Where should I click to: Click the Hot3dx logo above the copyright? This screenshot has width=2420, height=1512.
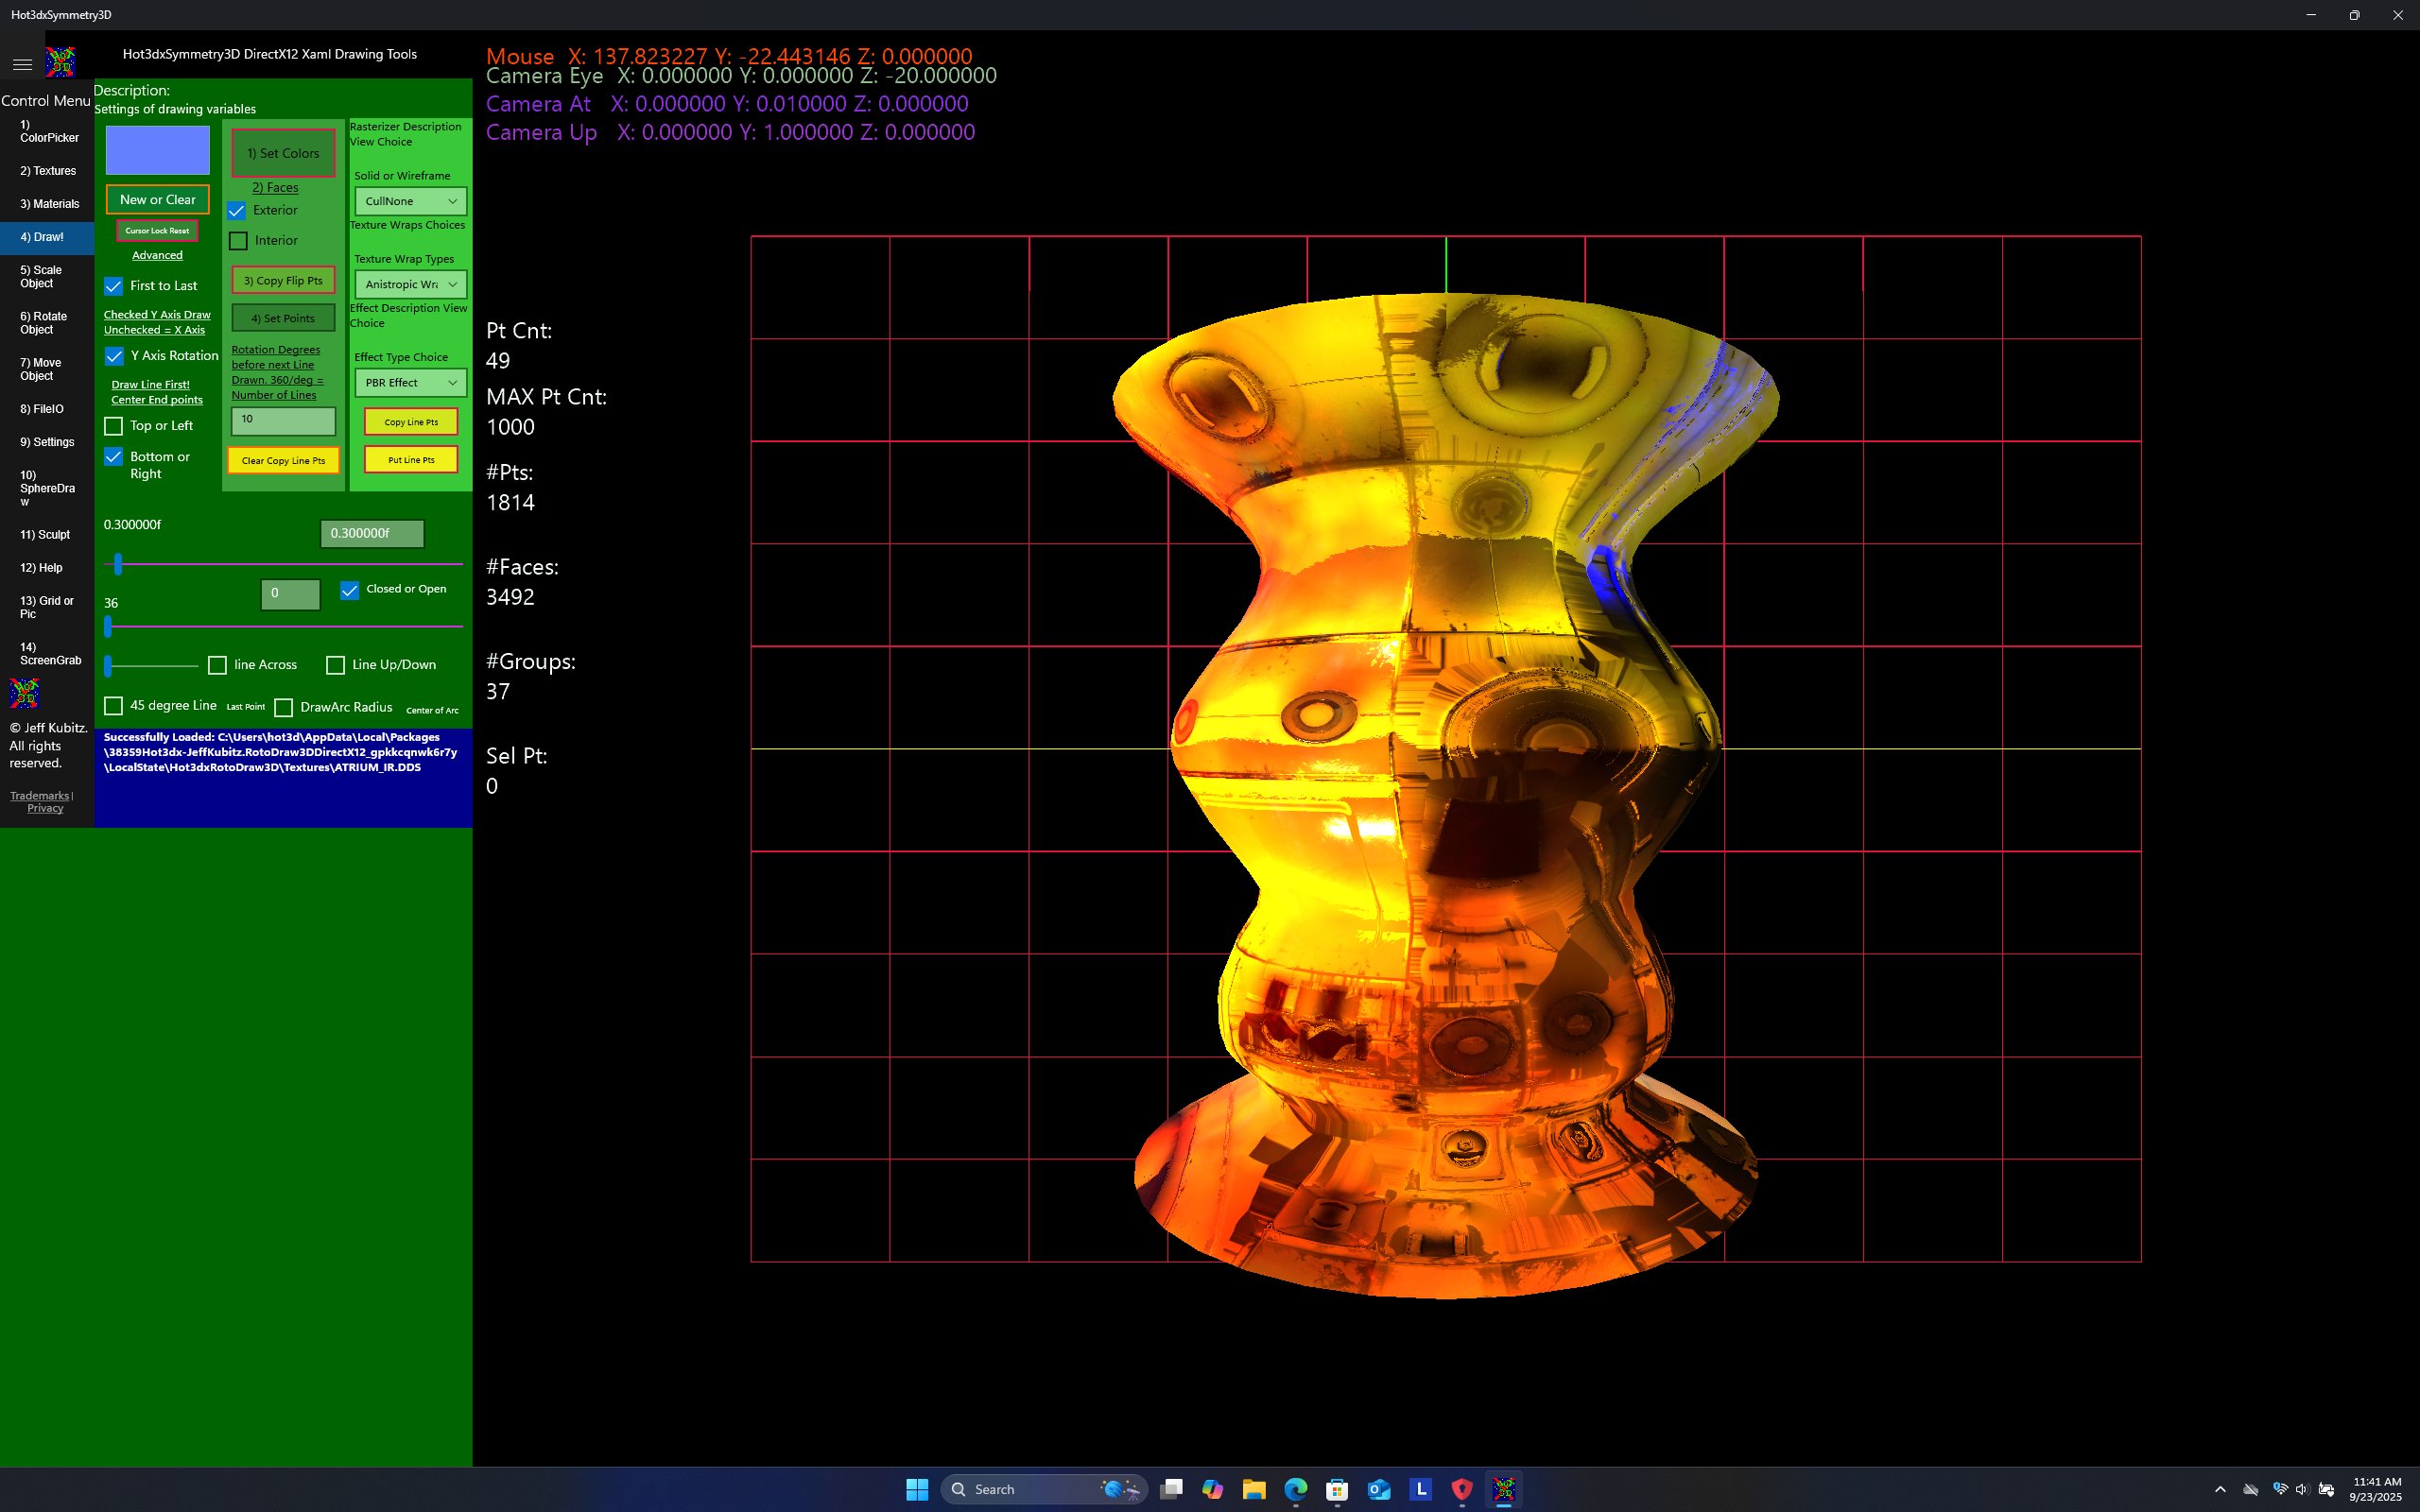(x=24, y=693)
